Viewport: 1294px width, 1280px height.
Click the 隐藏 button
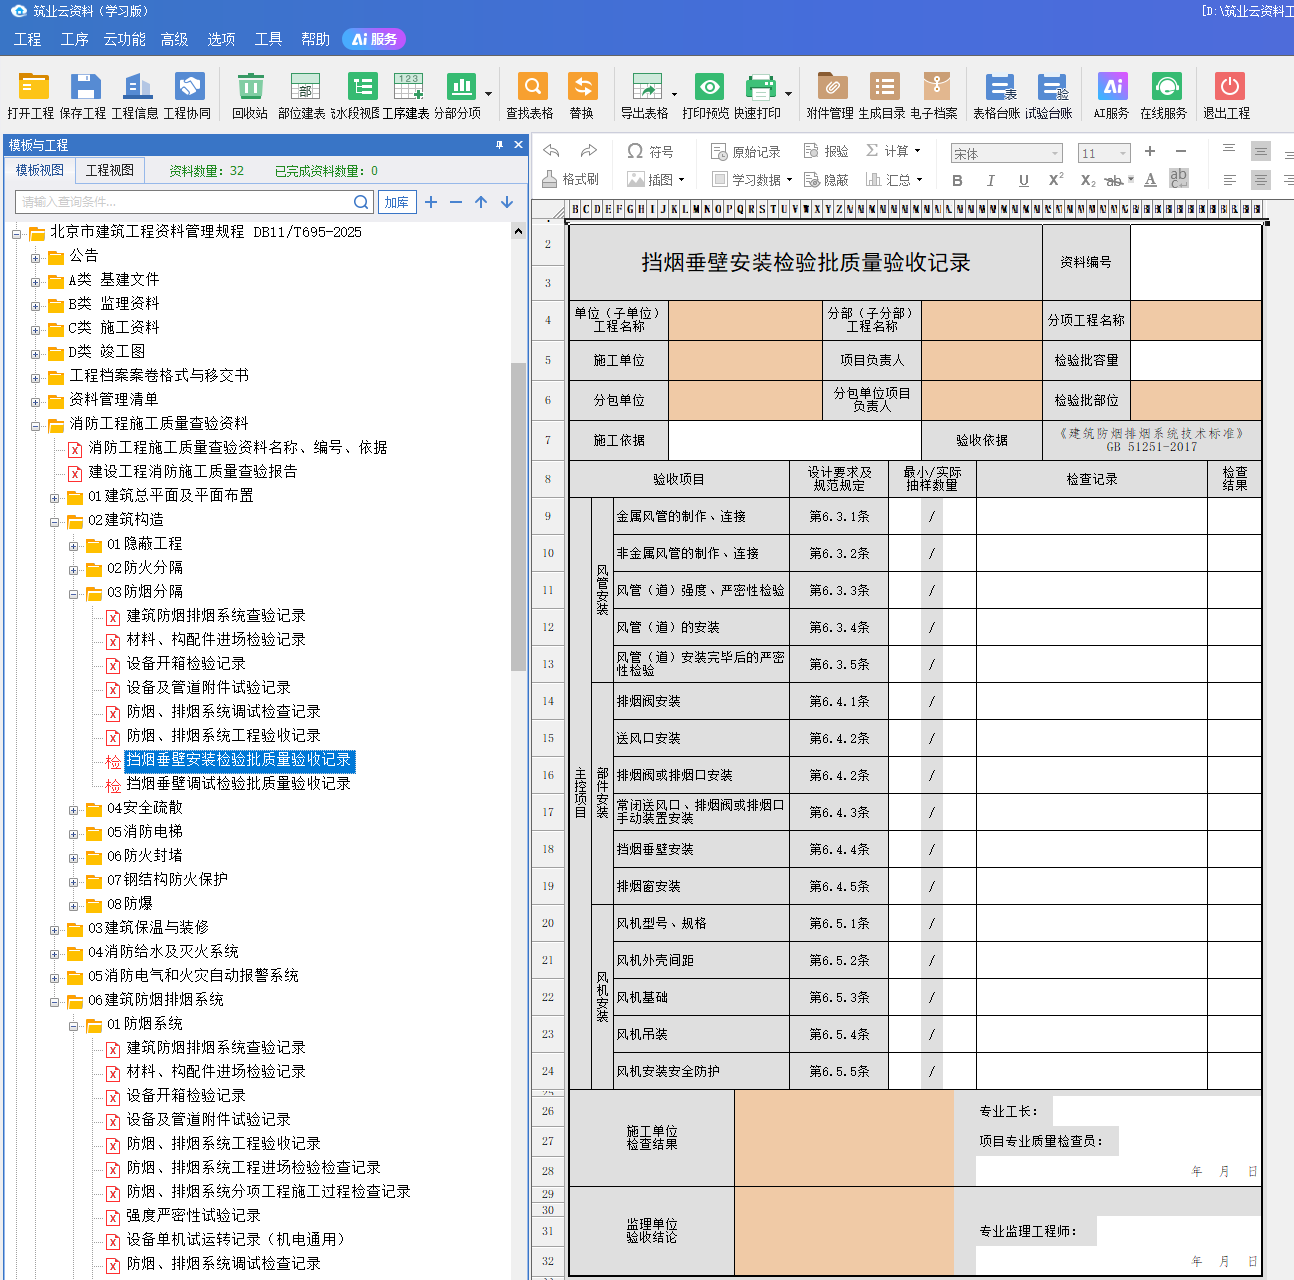827,179
